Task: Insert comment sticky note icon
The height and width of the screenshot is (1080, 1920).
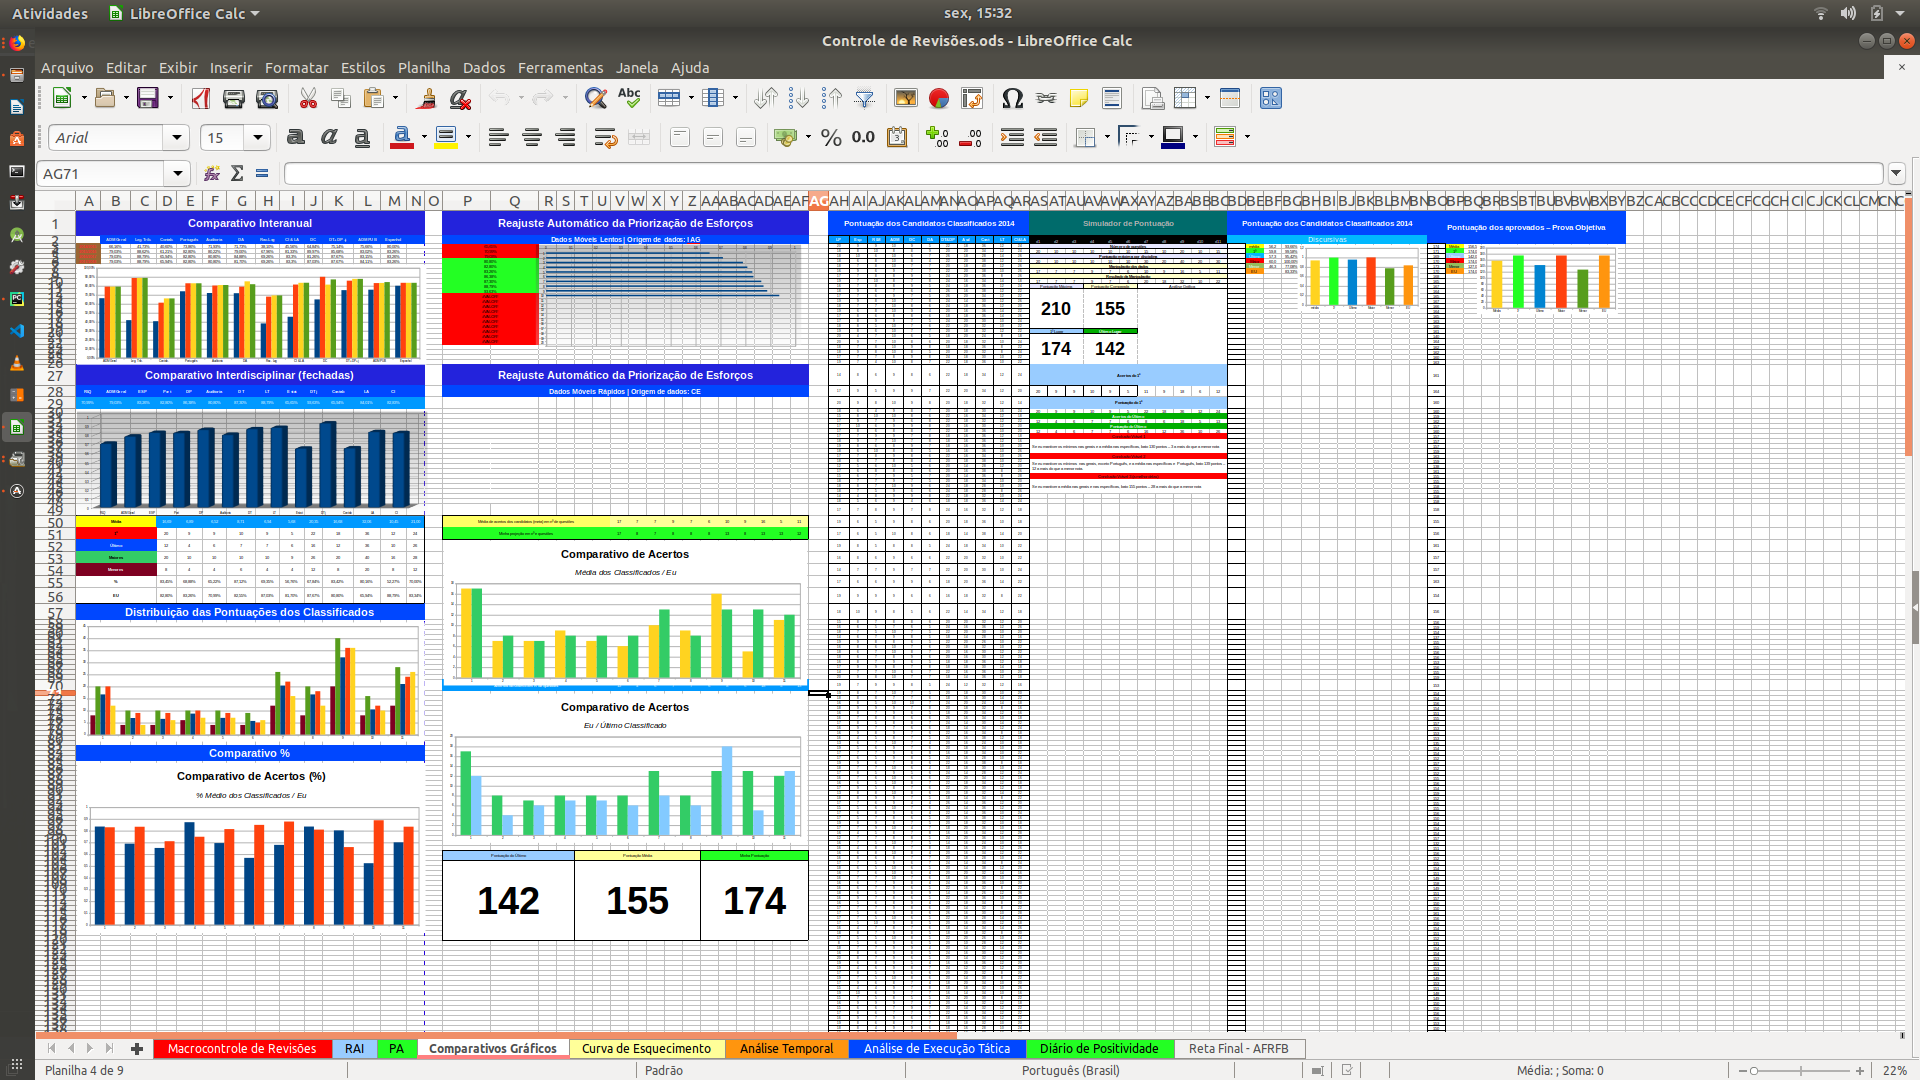Action: [x=1079, y=98]
